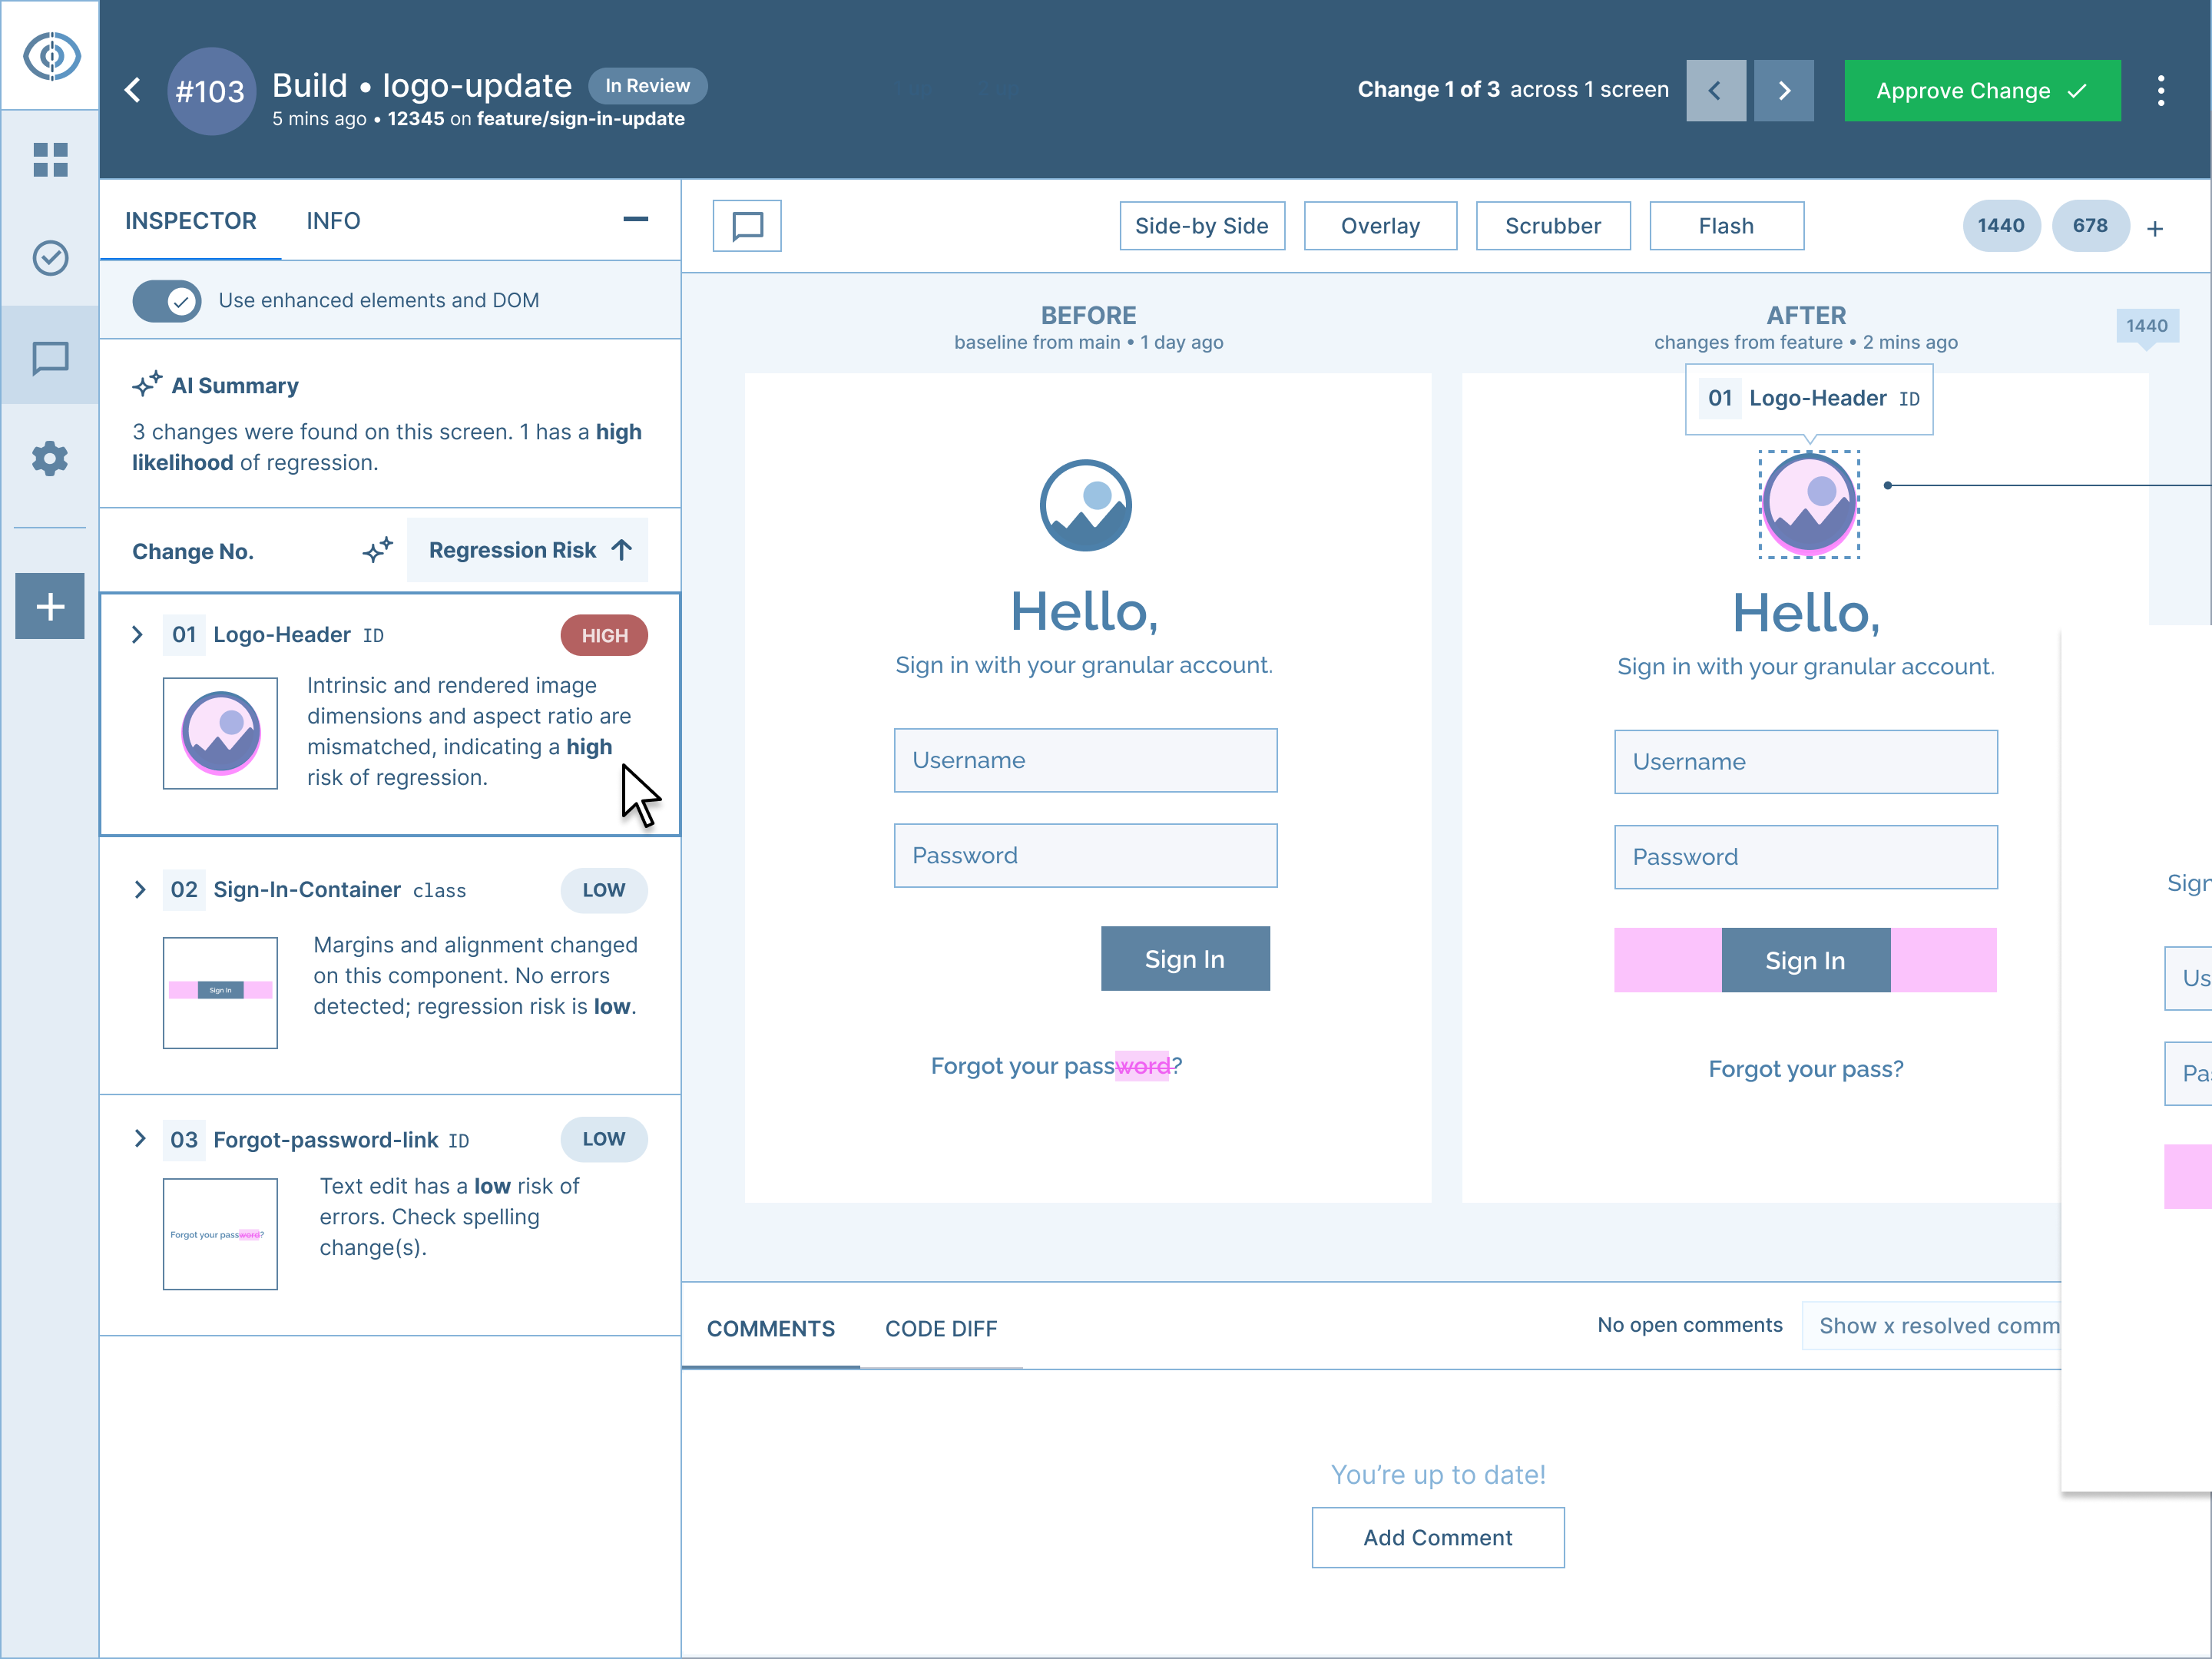Open the three-dot more options menu
2212x1659 pixels.
pyautogui.click(x=2161, y=91)
